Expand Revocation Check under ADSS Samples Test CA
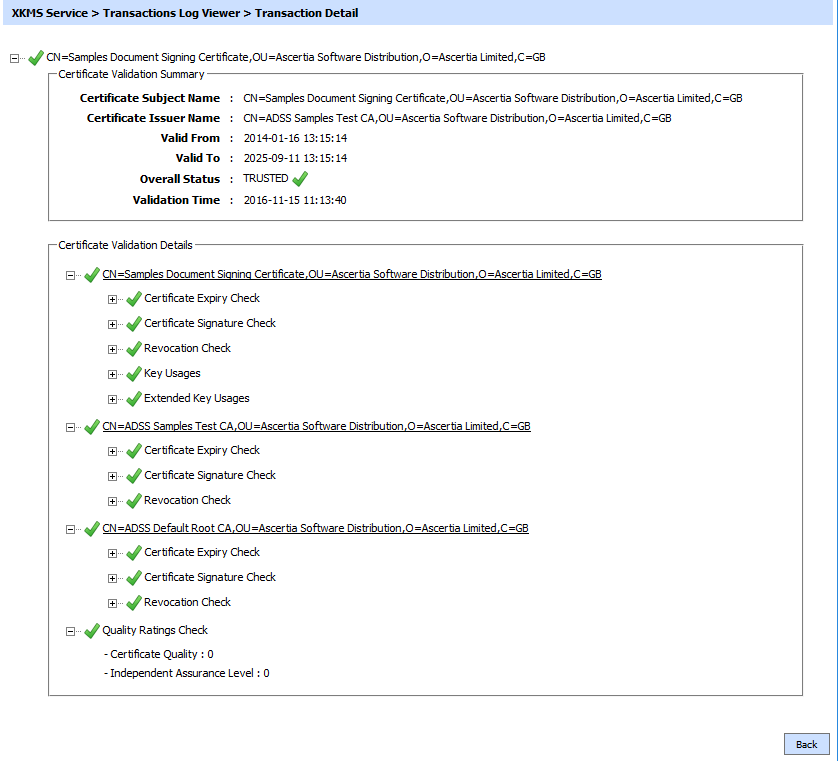The width and height of the screenshot is (838, 761). (112, 501)
